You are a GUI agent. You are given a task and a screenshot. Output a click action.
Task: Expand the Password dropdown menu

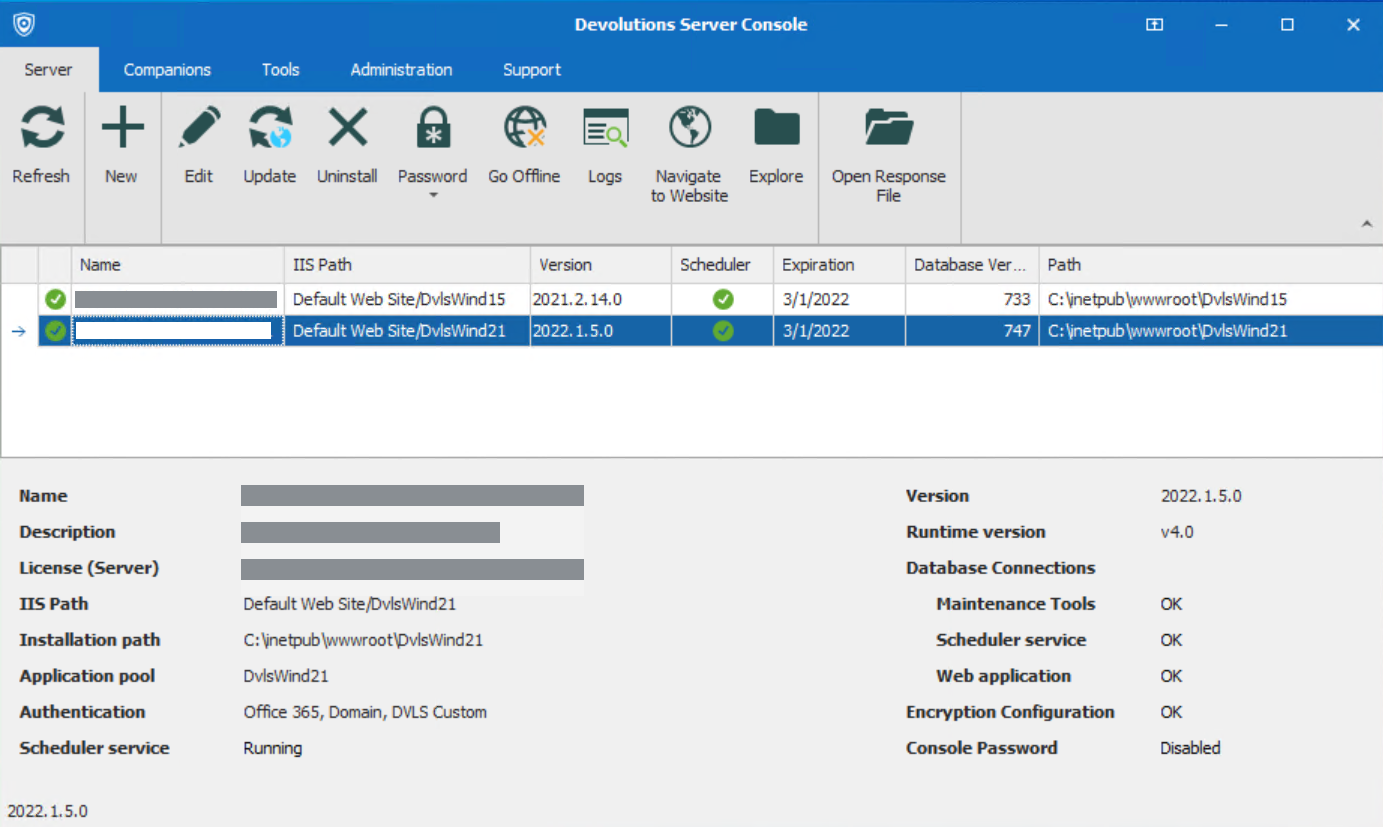(x=433, y=195)
